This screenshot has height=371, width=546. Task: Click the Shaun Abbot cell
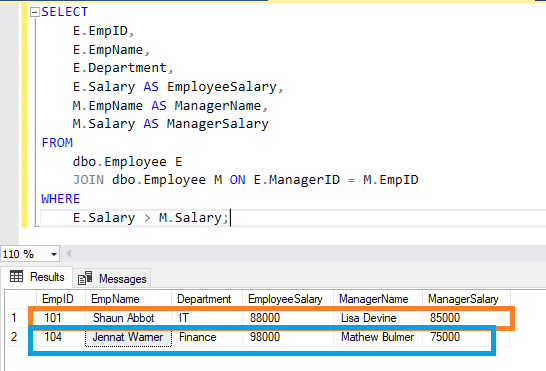128,318
